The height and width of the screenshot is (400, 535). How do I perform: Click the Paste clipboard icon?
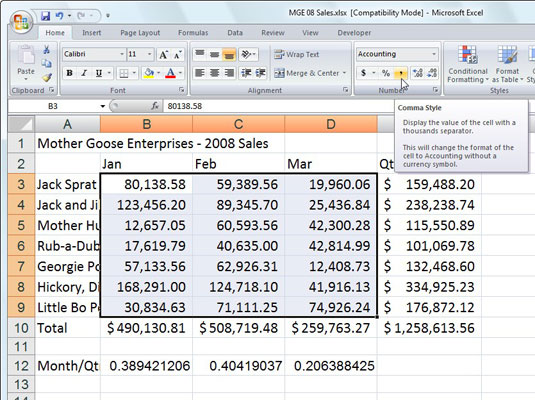click(x=26, y=55)
